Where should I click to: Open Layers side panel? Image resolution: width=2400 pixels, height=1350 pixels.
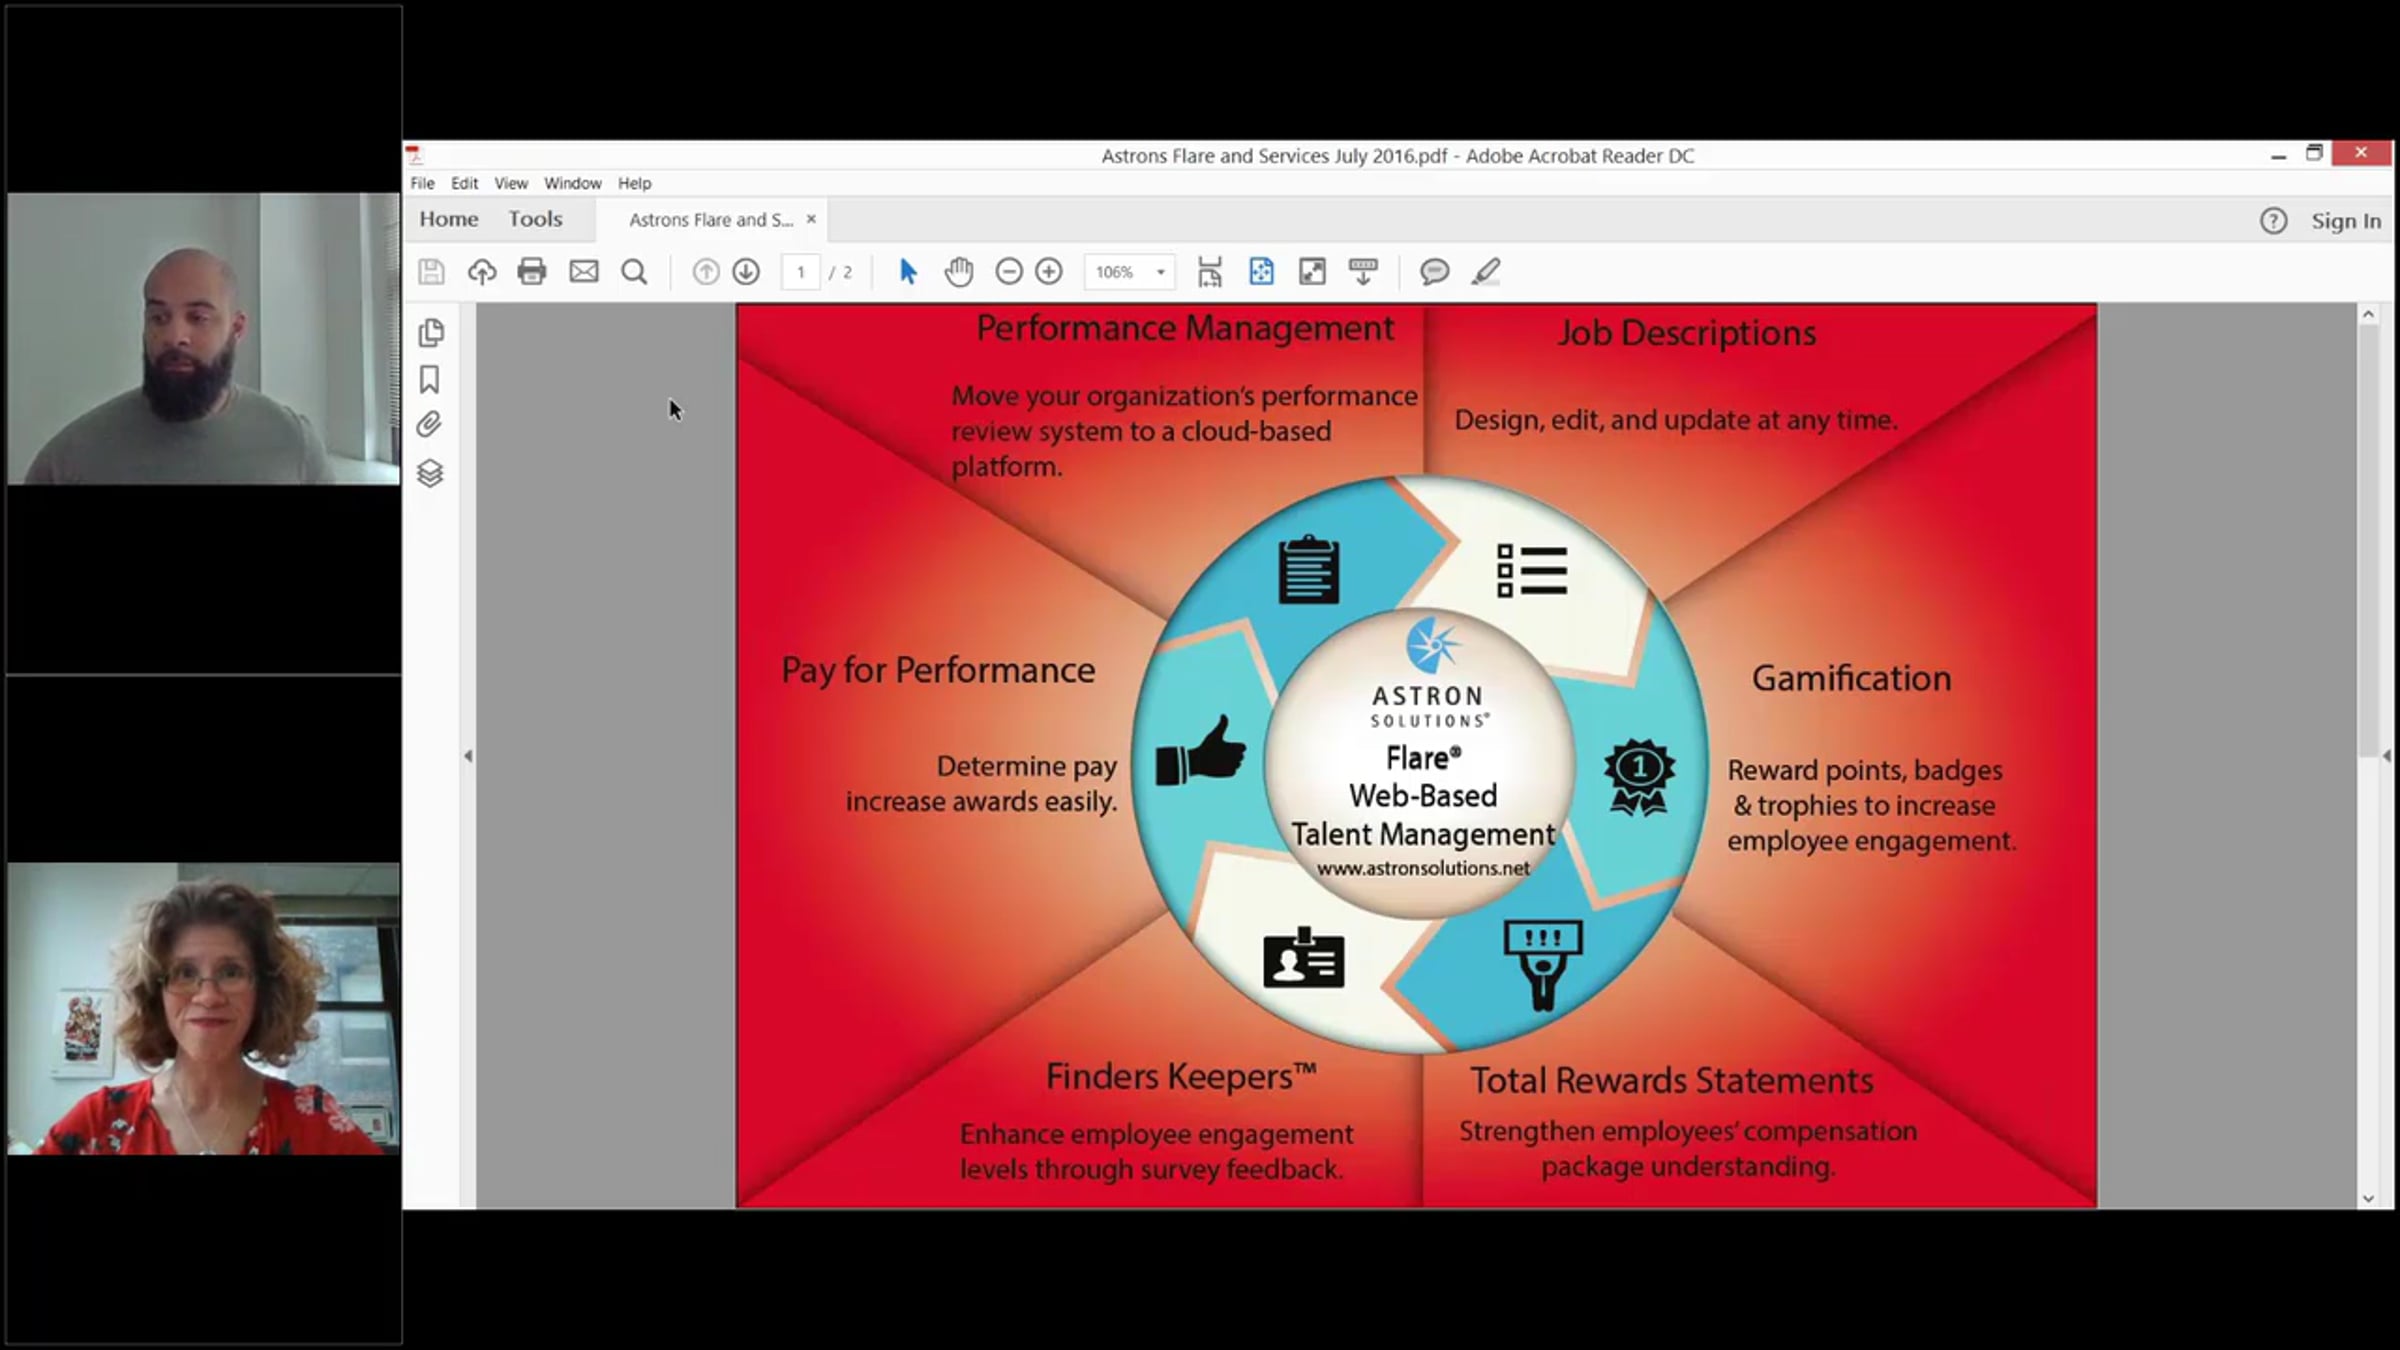point(430,473)
